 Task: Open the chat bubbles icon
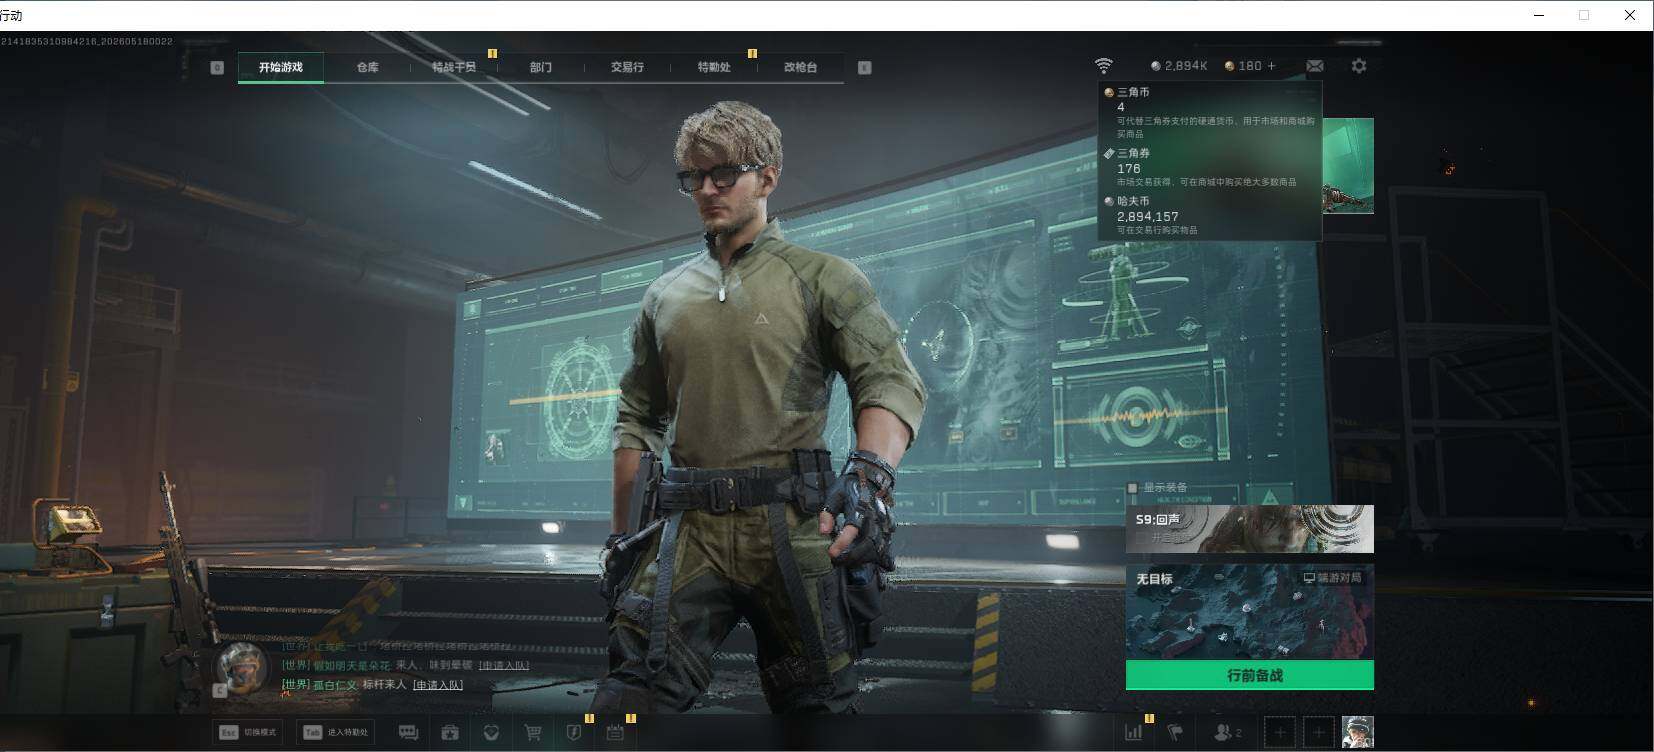tap(408, 732)
